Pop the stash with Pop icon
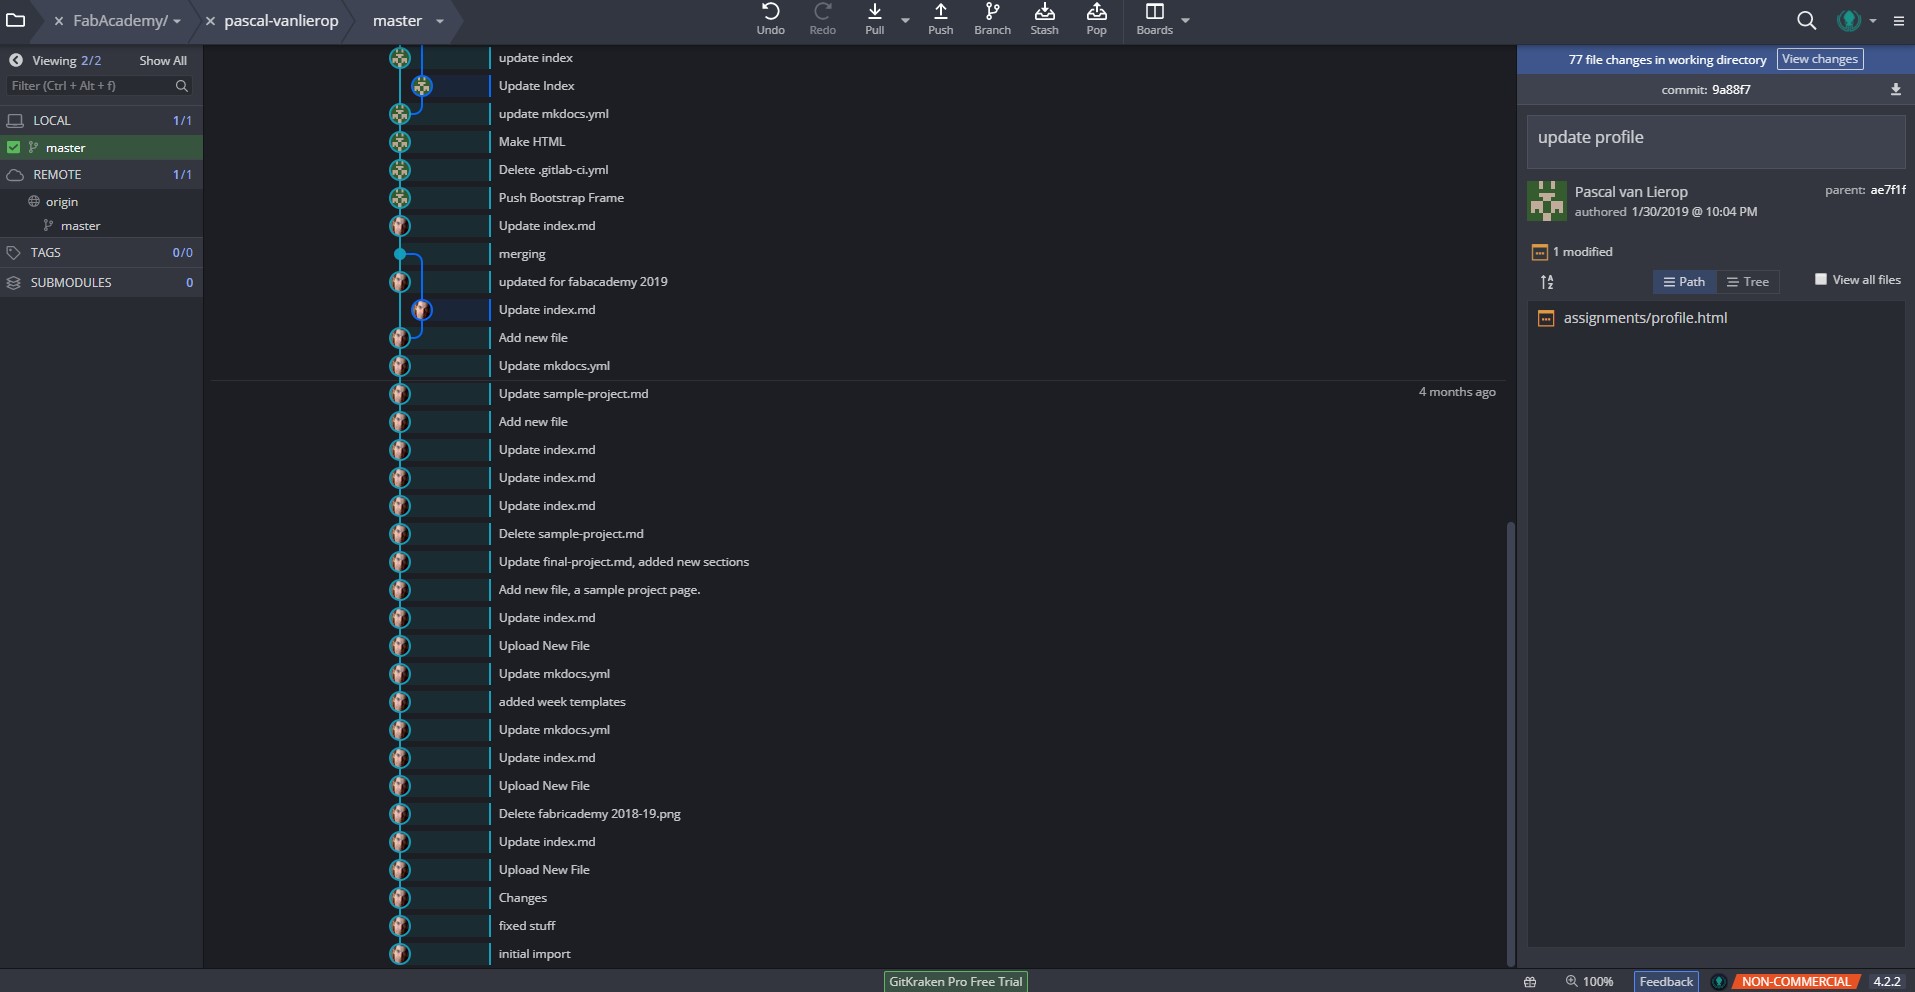This screenshot has height=992, width=1915. pyautogui.click(x=1096, y=13)
